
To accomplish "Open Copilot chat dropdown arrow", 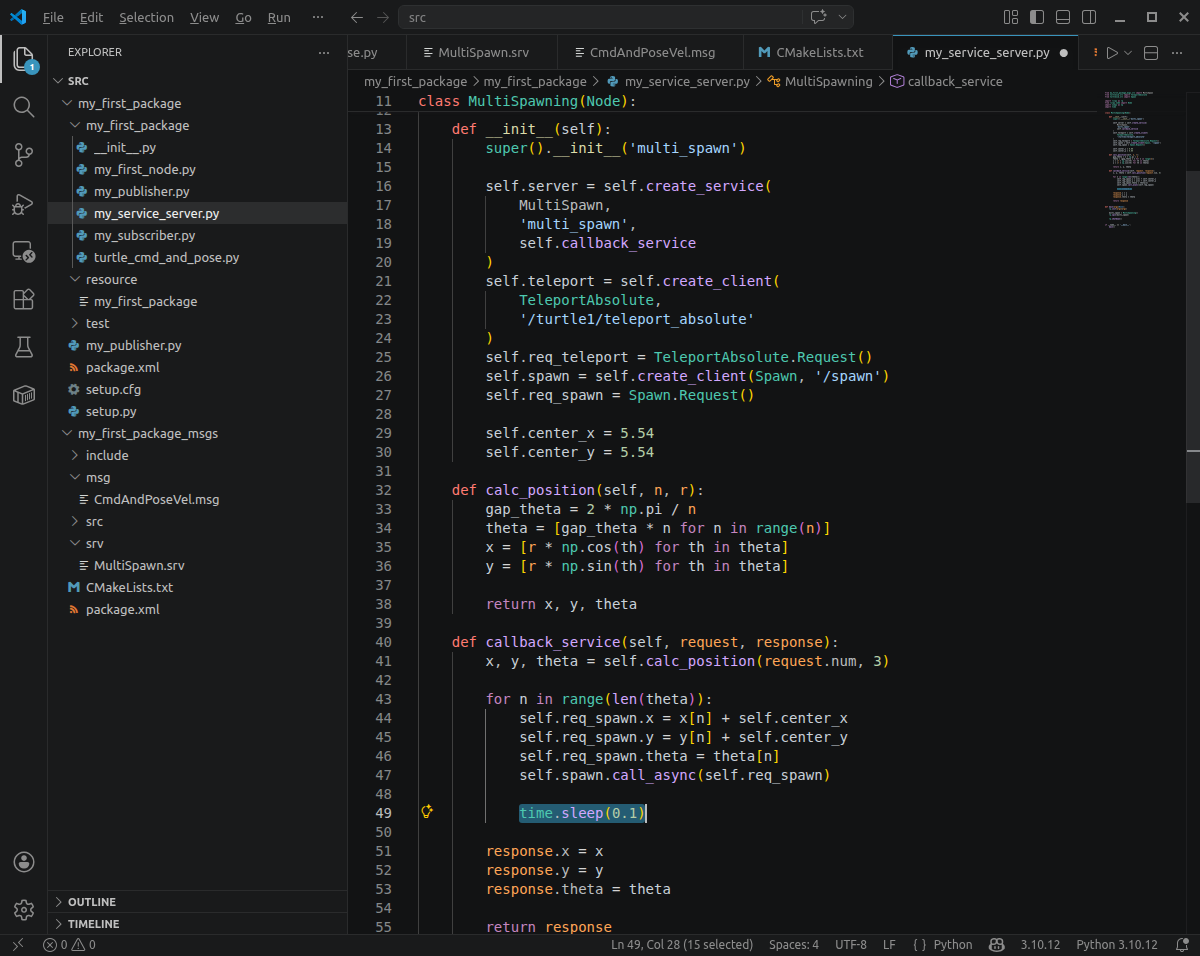I will click(843, 17).
